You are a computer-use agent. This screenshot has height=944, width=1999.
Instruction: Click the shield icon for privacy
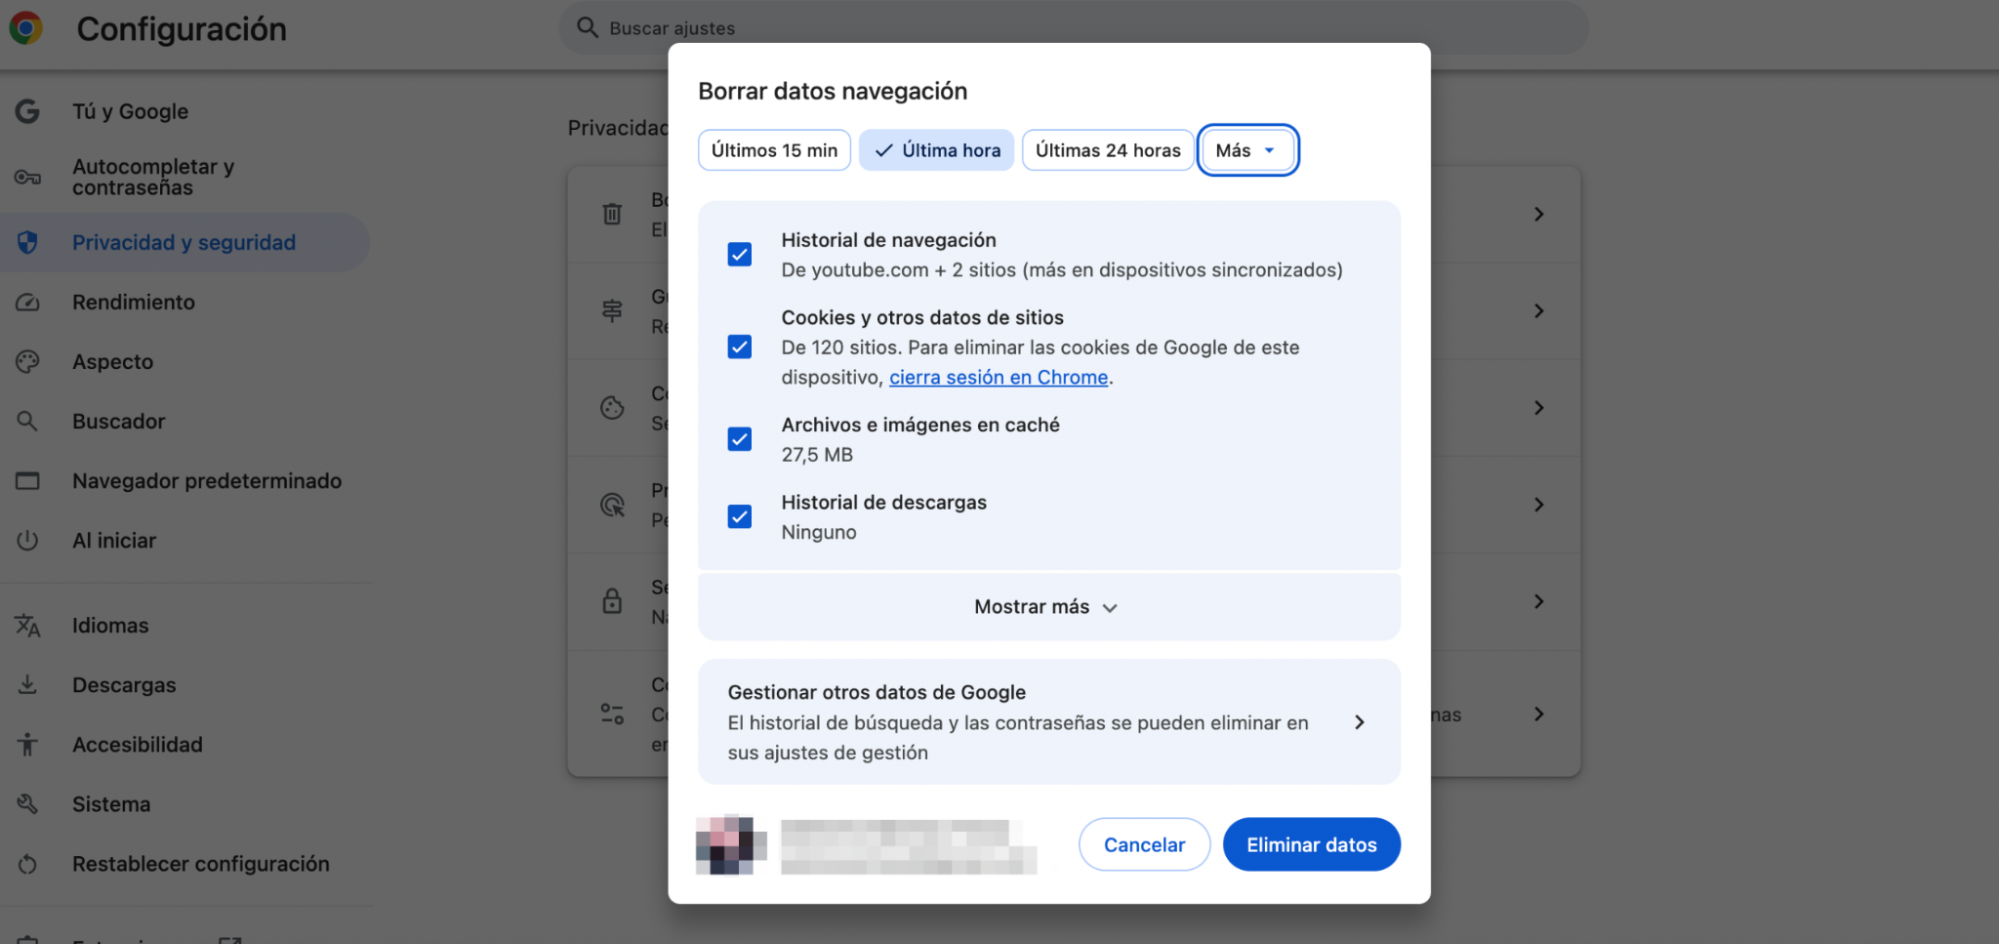(28, 242)
